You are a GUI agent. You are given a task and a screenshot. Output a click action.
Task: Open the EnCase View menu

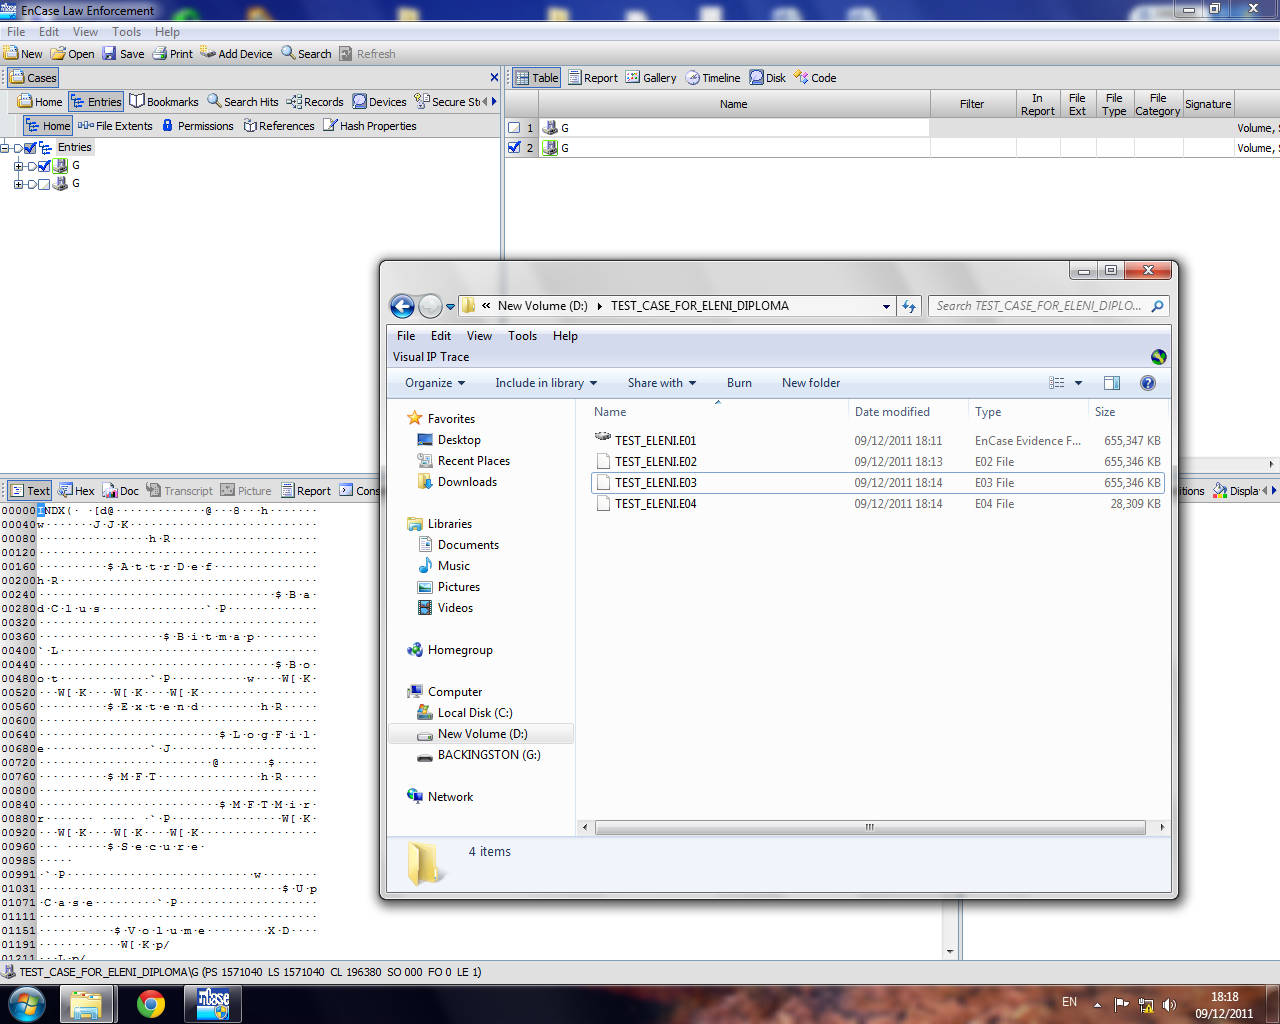point(85,32)
